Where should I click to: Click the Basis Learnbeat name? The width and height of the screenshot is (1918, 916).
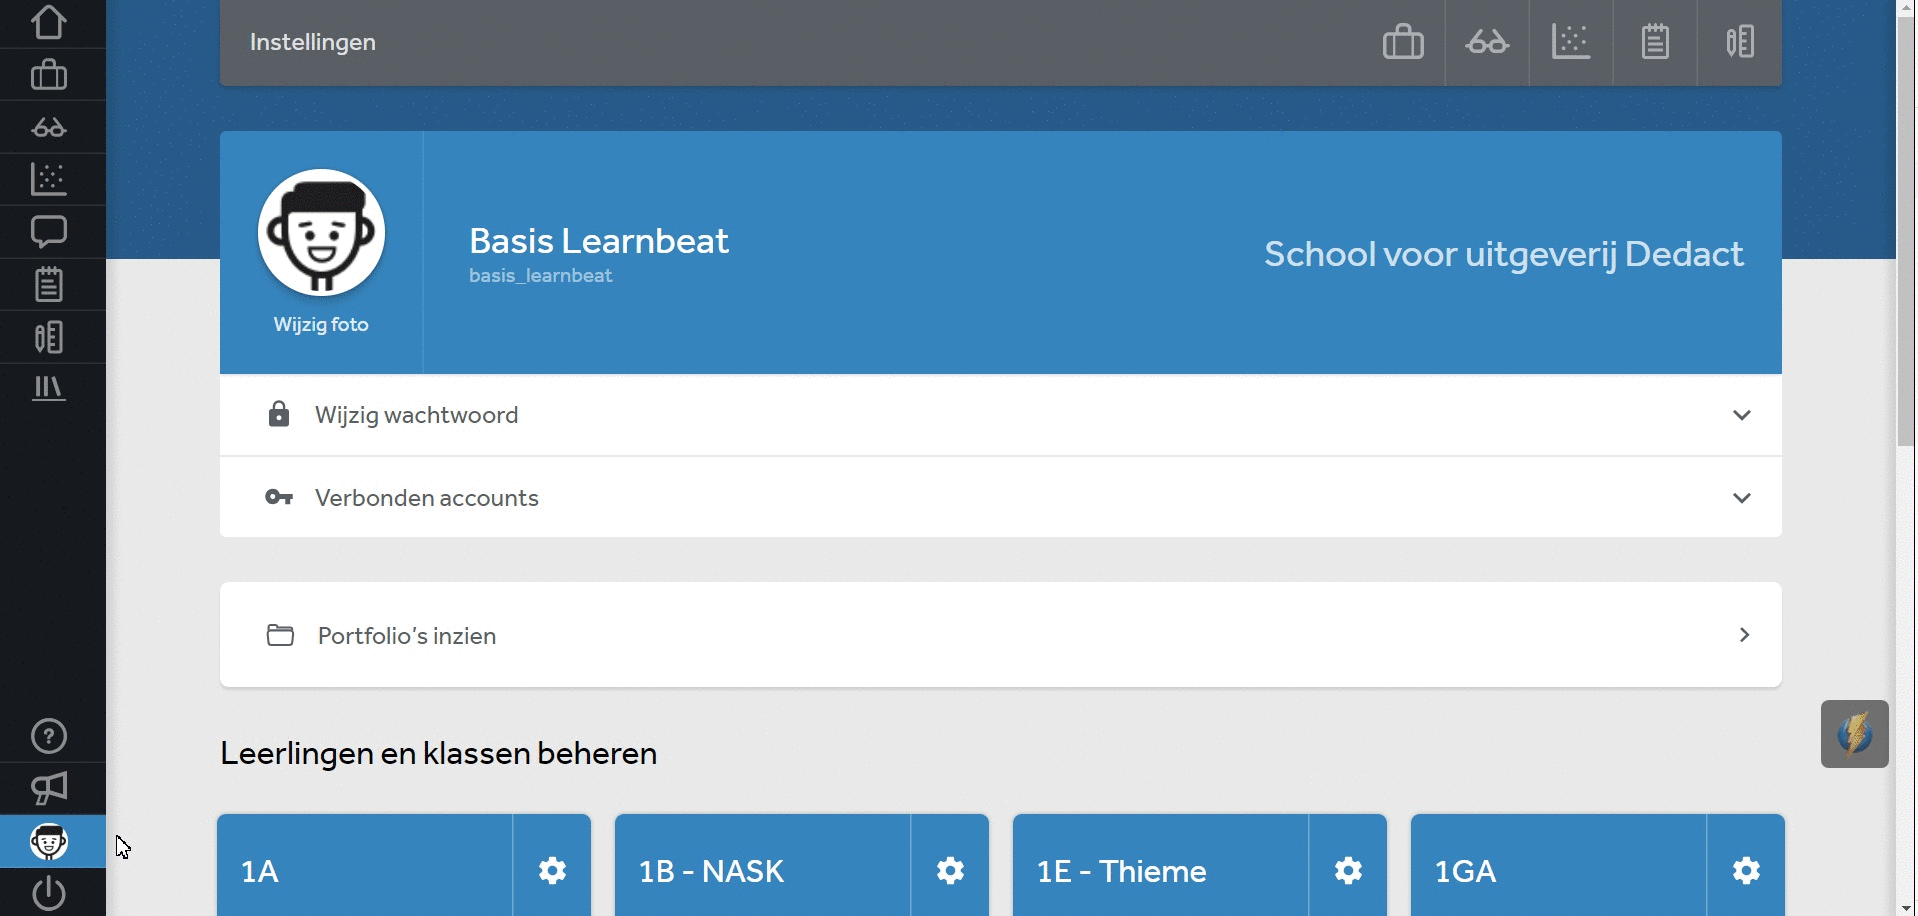point(599,241)
